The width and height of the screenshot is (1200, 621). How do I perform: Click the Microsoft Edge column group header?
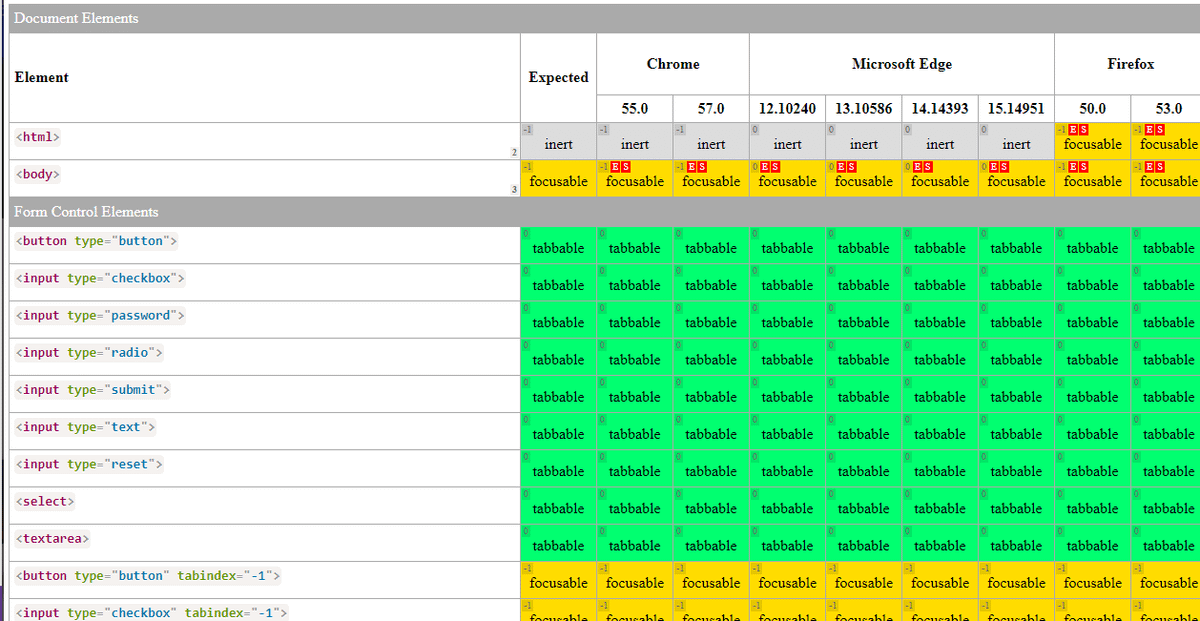coord(901,64)
